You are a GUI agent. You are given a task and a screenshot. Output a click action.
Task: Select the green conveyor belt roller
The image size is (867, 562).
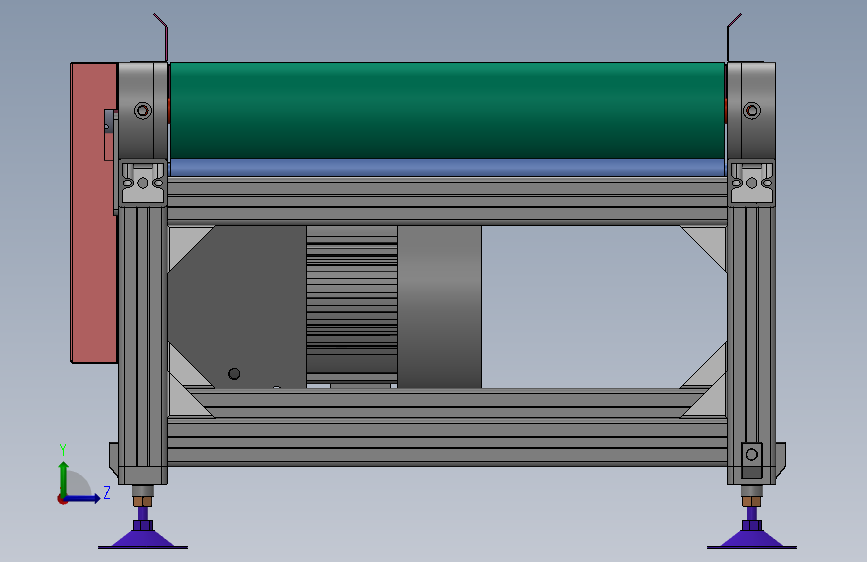pyautogui.click(x=447, y=111)
